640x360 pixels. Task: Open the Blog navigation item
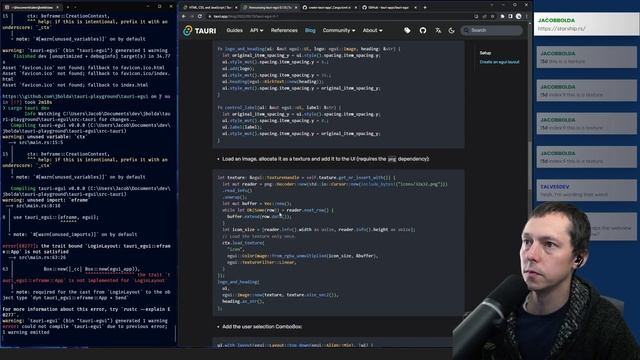coord(310,30)
